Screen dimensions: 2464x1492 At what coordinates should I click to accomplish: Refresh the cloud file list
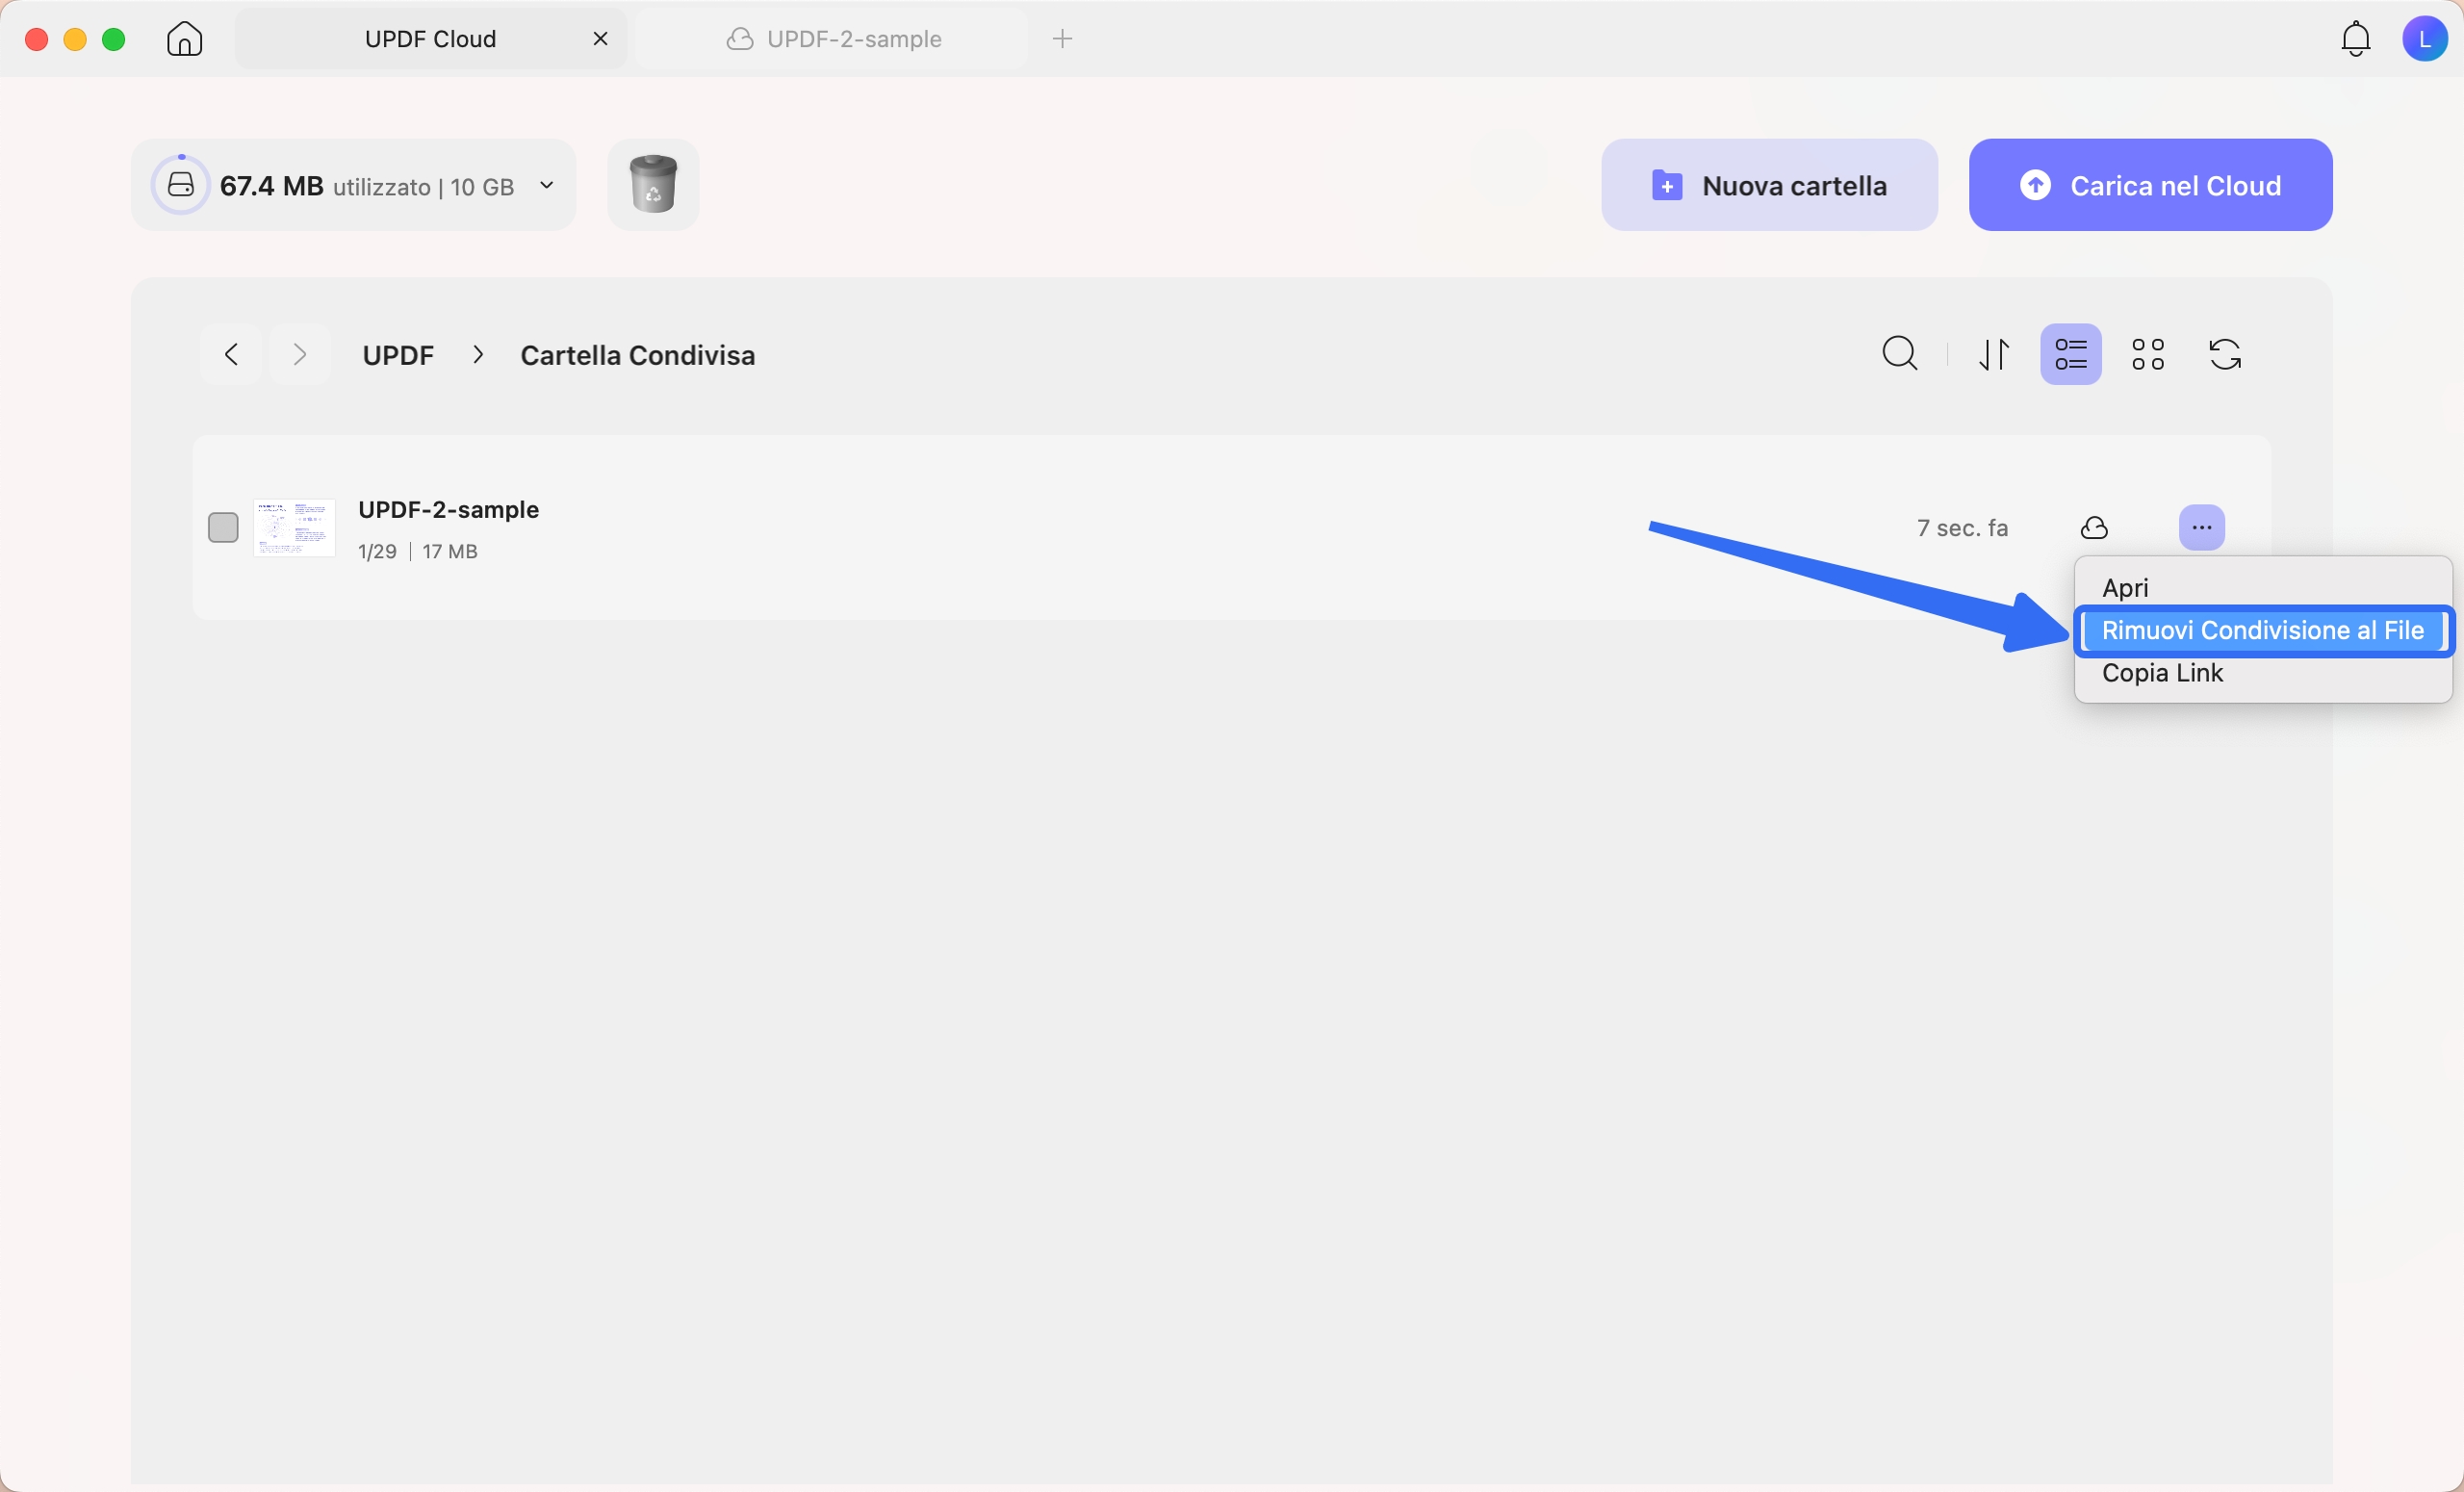click(x=2225, y=354)
